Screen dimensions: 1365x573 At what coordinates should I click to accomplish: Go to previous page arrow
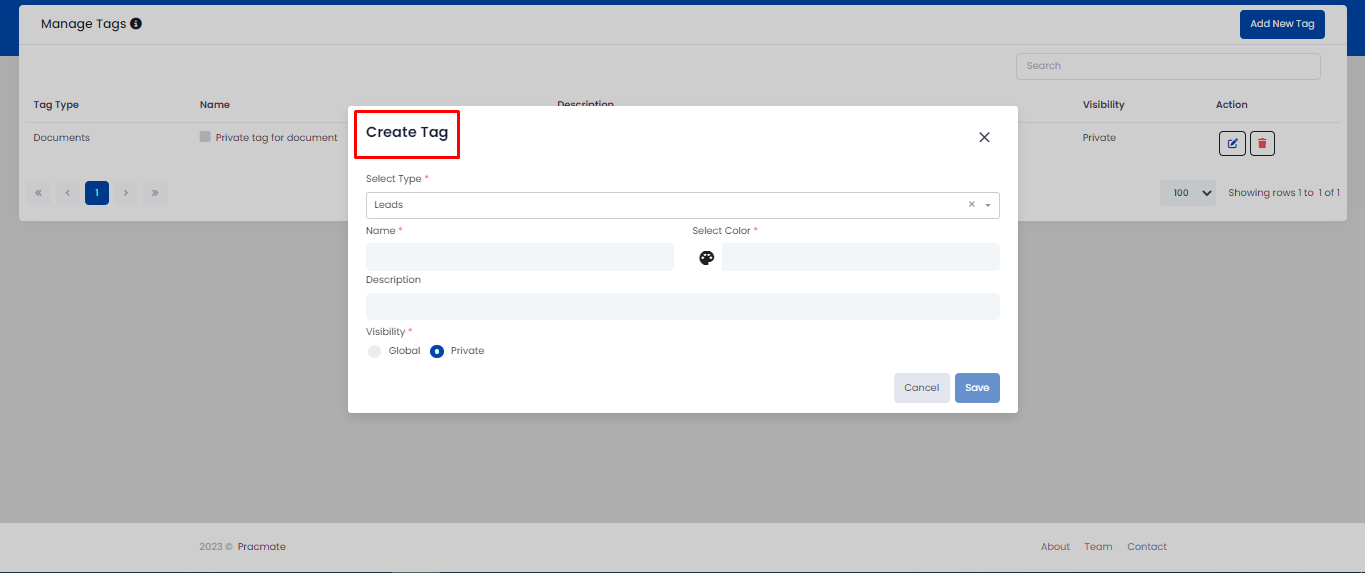coord(68,193)
